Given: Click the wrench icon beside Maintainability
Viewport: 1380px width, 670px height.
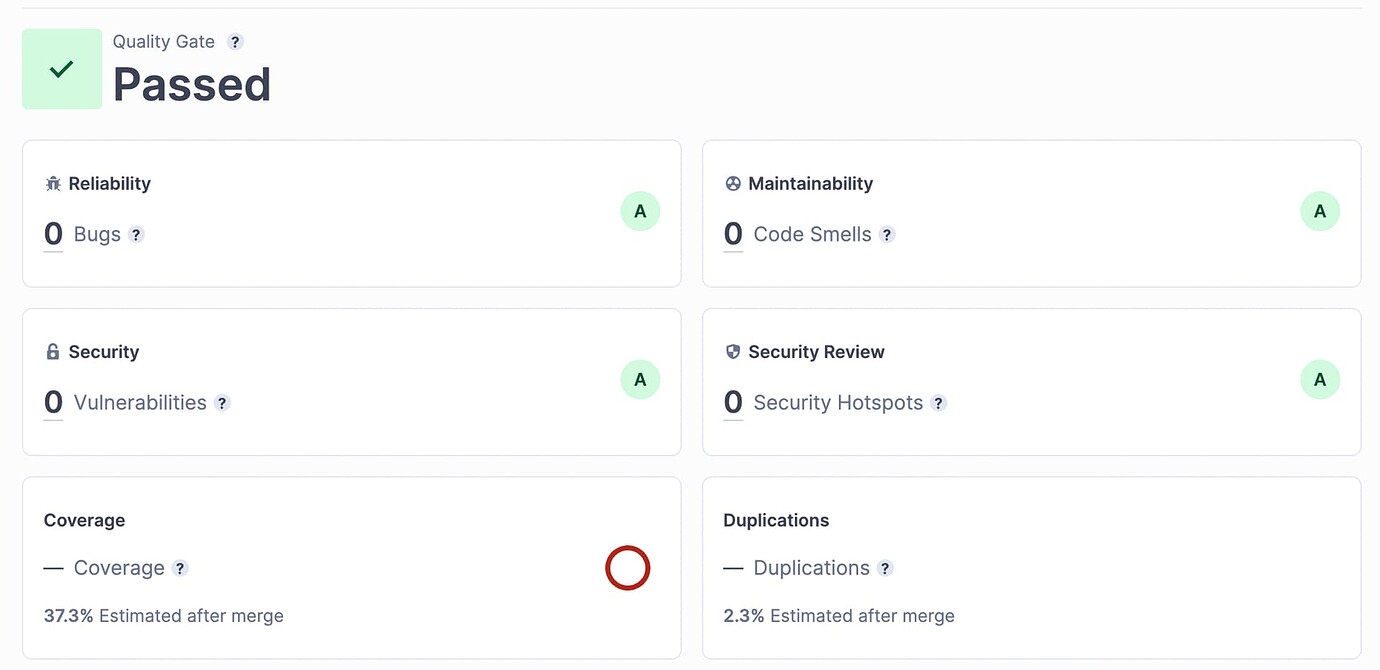Looking at the screenshot, I should coord(732,183).
